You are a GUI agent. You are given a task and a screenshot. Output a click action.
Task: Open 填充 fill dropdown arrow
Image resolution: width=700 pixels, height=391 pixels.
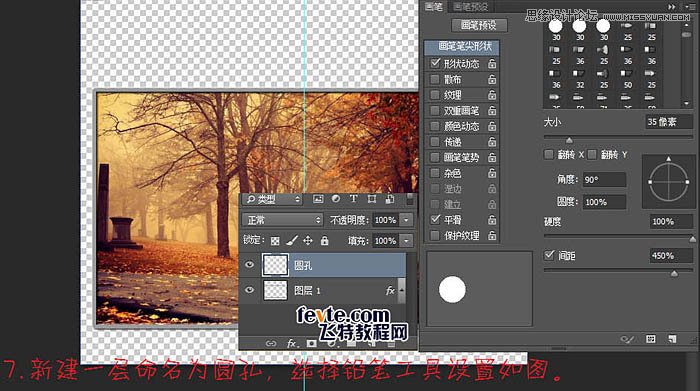tap(406, 241)
